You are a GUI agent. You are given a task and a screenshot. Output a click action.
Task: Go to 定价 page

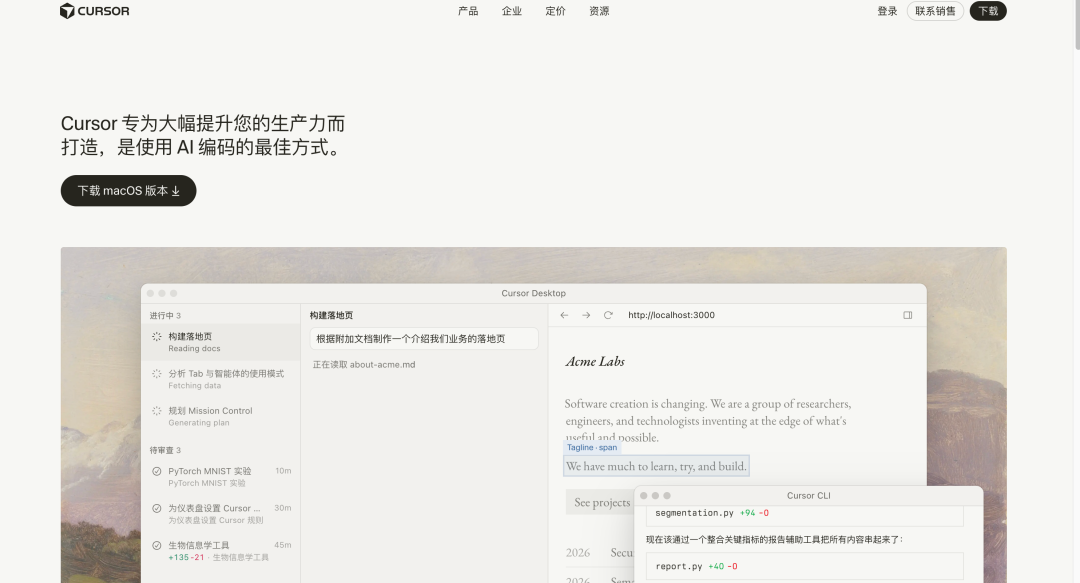pos(555,11)
